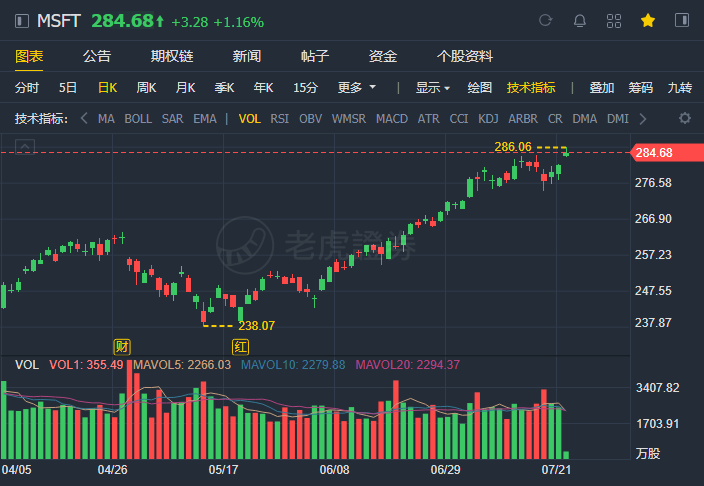
Task: Open the 个股资料 tab
Action: [x=465, y=57]
